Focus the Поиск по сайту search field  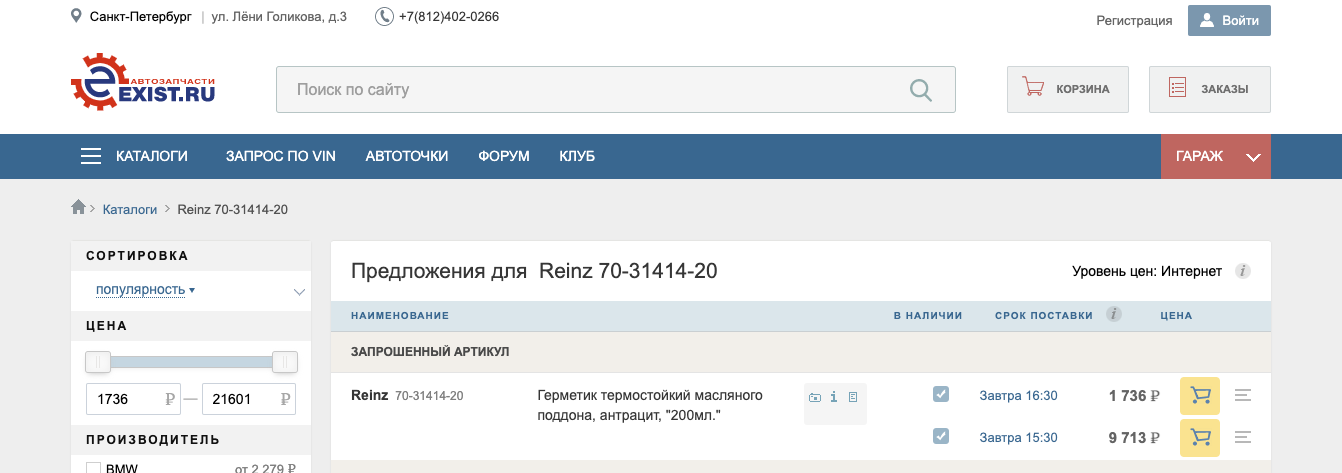point(616,90)
